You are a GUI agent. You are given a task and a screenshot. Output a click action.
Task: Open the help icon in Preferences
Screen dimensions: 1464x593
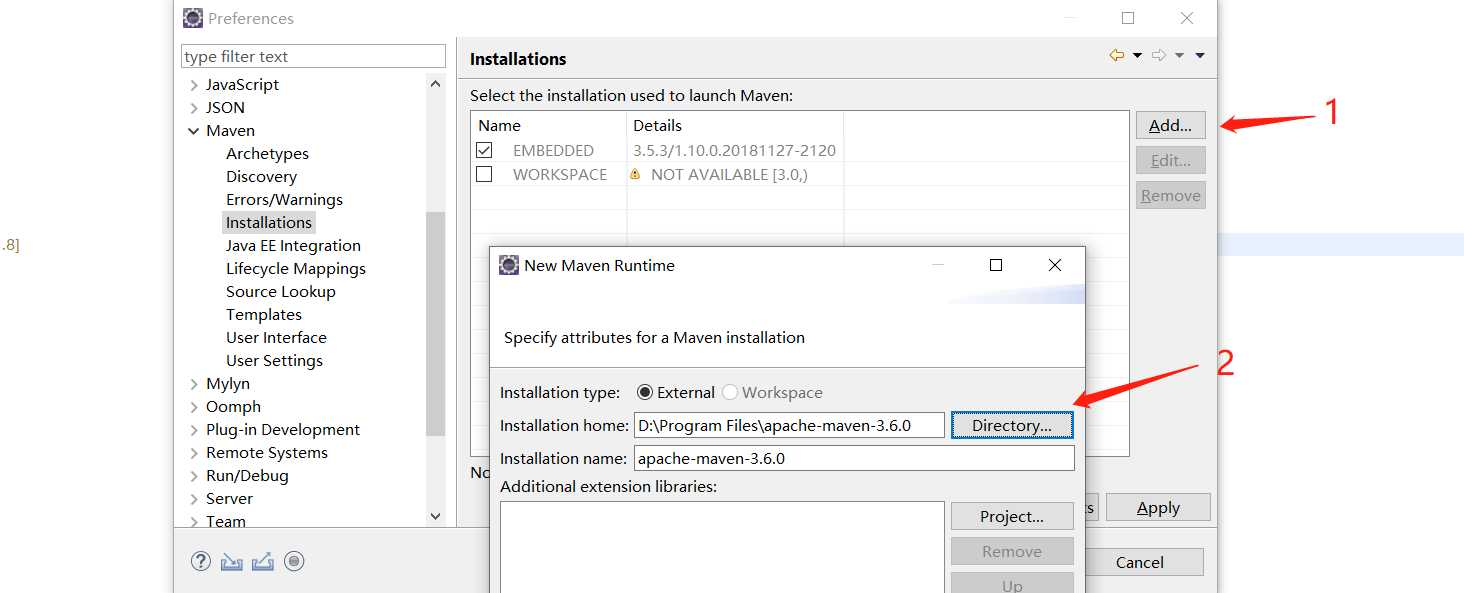click(x=201, y=561)
